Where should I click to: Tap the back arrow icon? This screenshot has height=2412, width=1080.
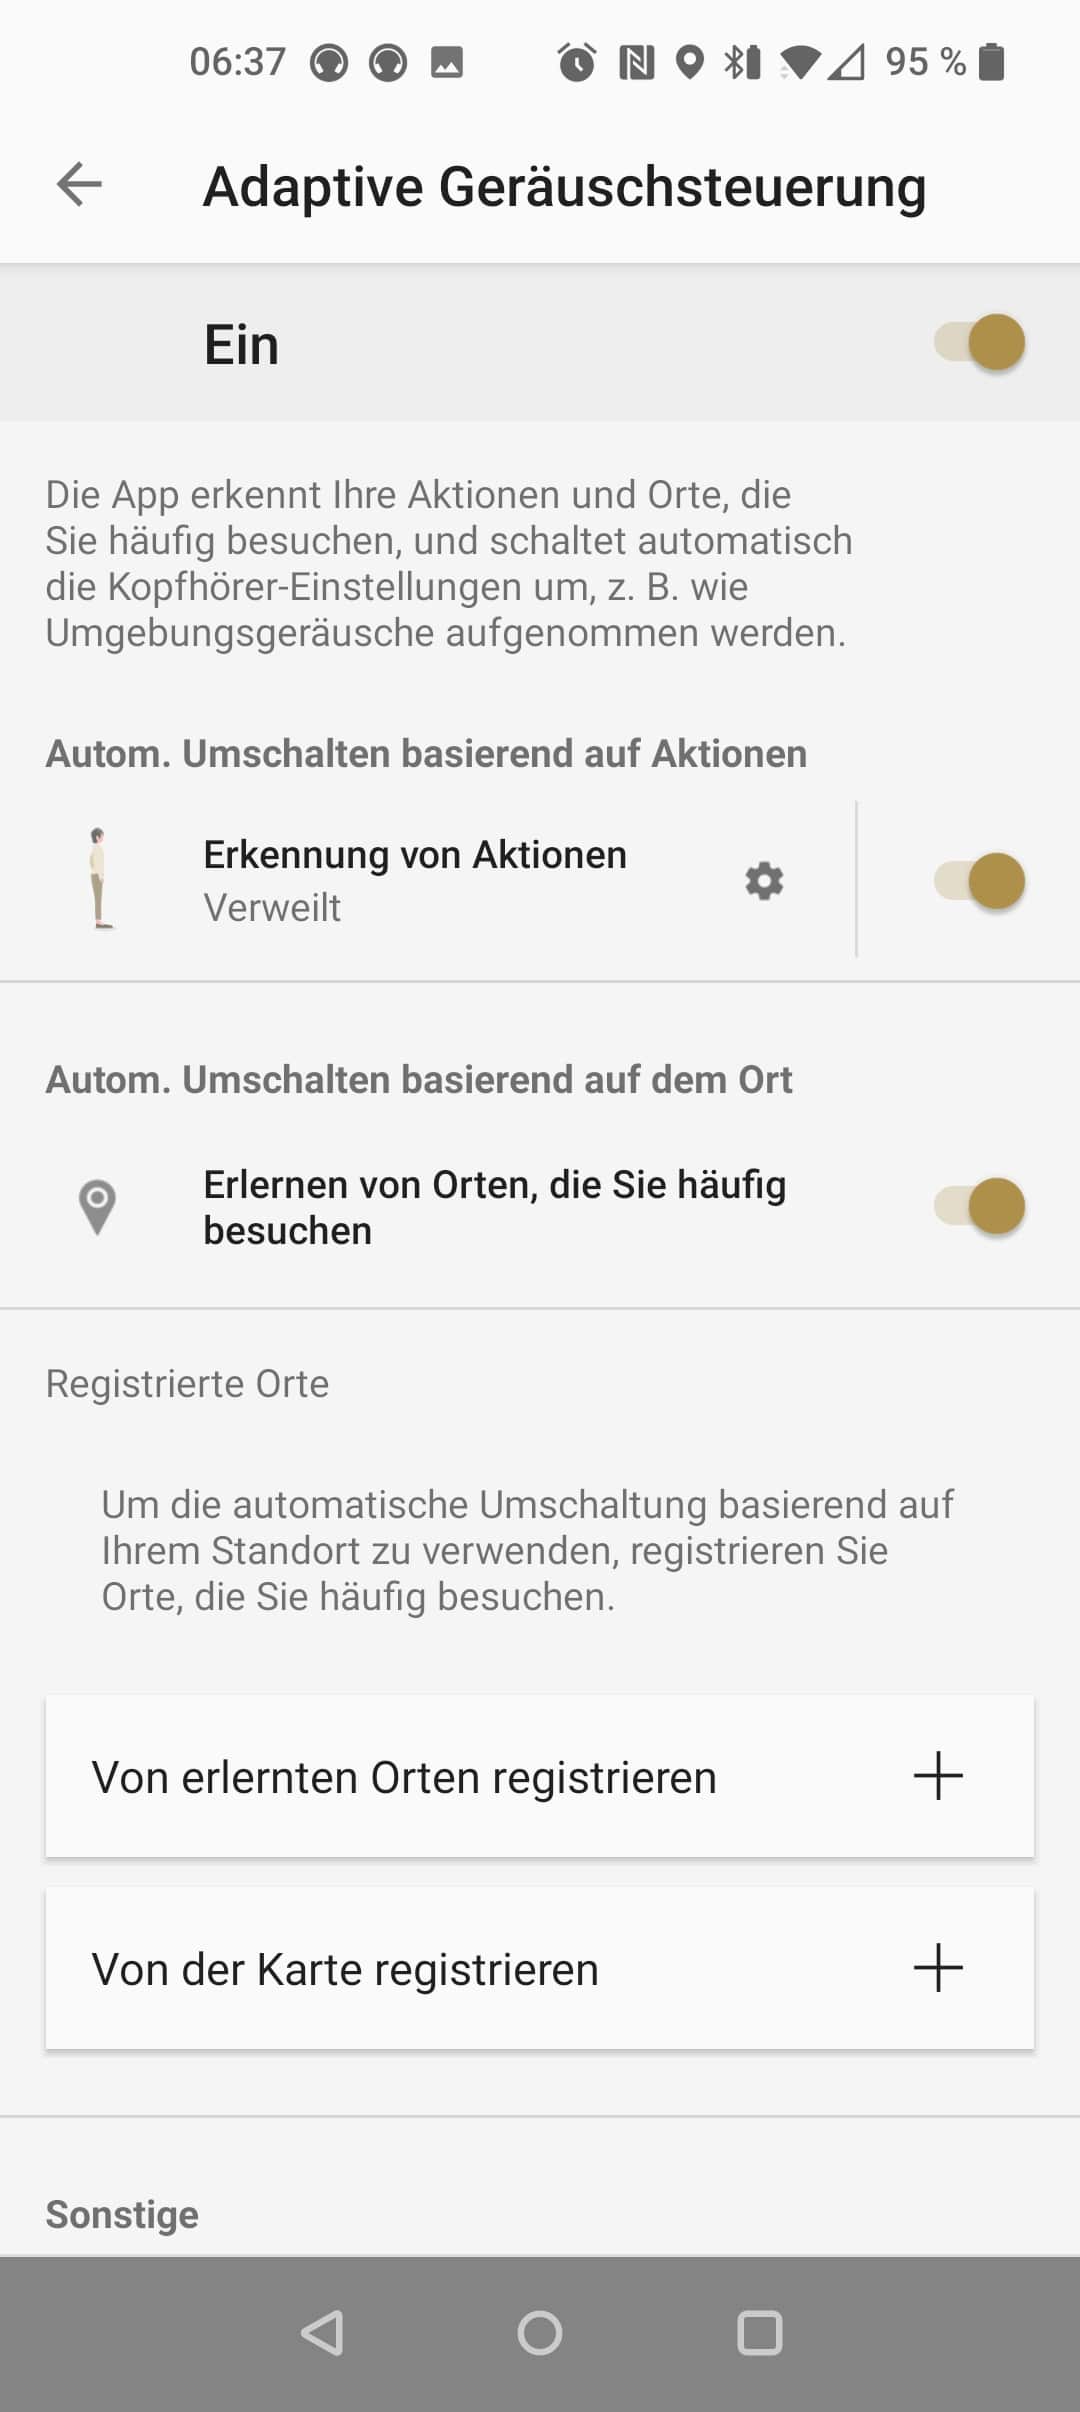click(x=79, y=185)
